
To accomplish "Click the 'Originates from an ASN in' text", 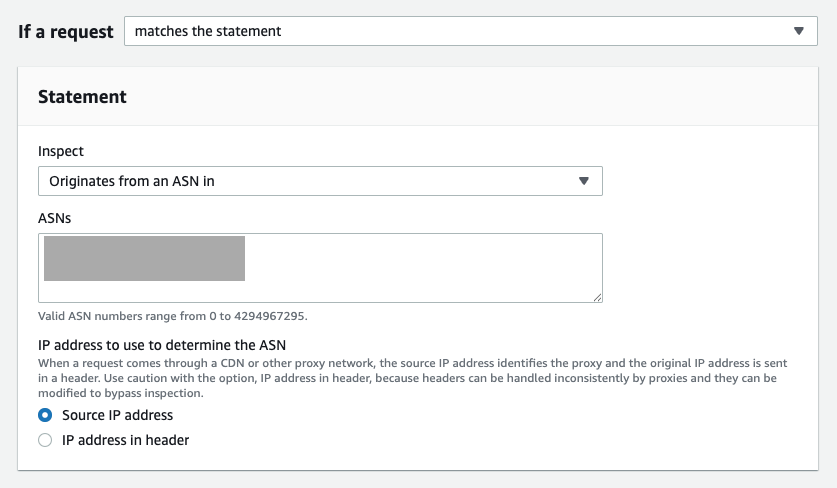I will pyautogui.click(x=132, y=181).
